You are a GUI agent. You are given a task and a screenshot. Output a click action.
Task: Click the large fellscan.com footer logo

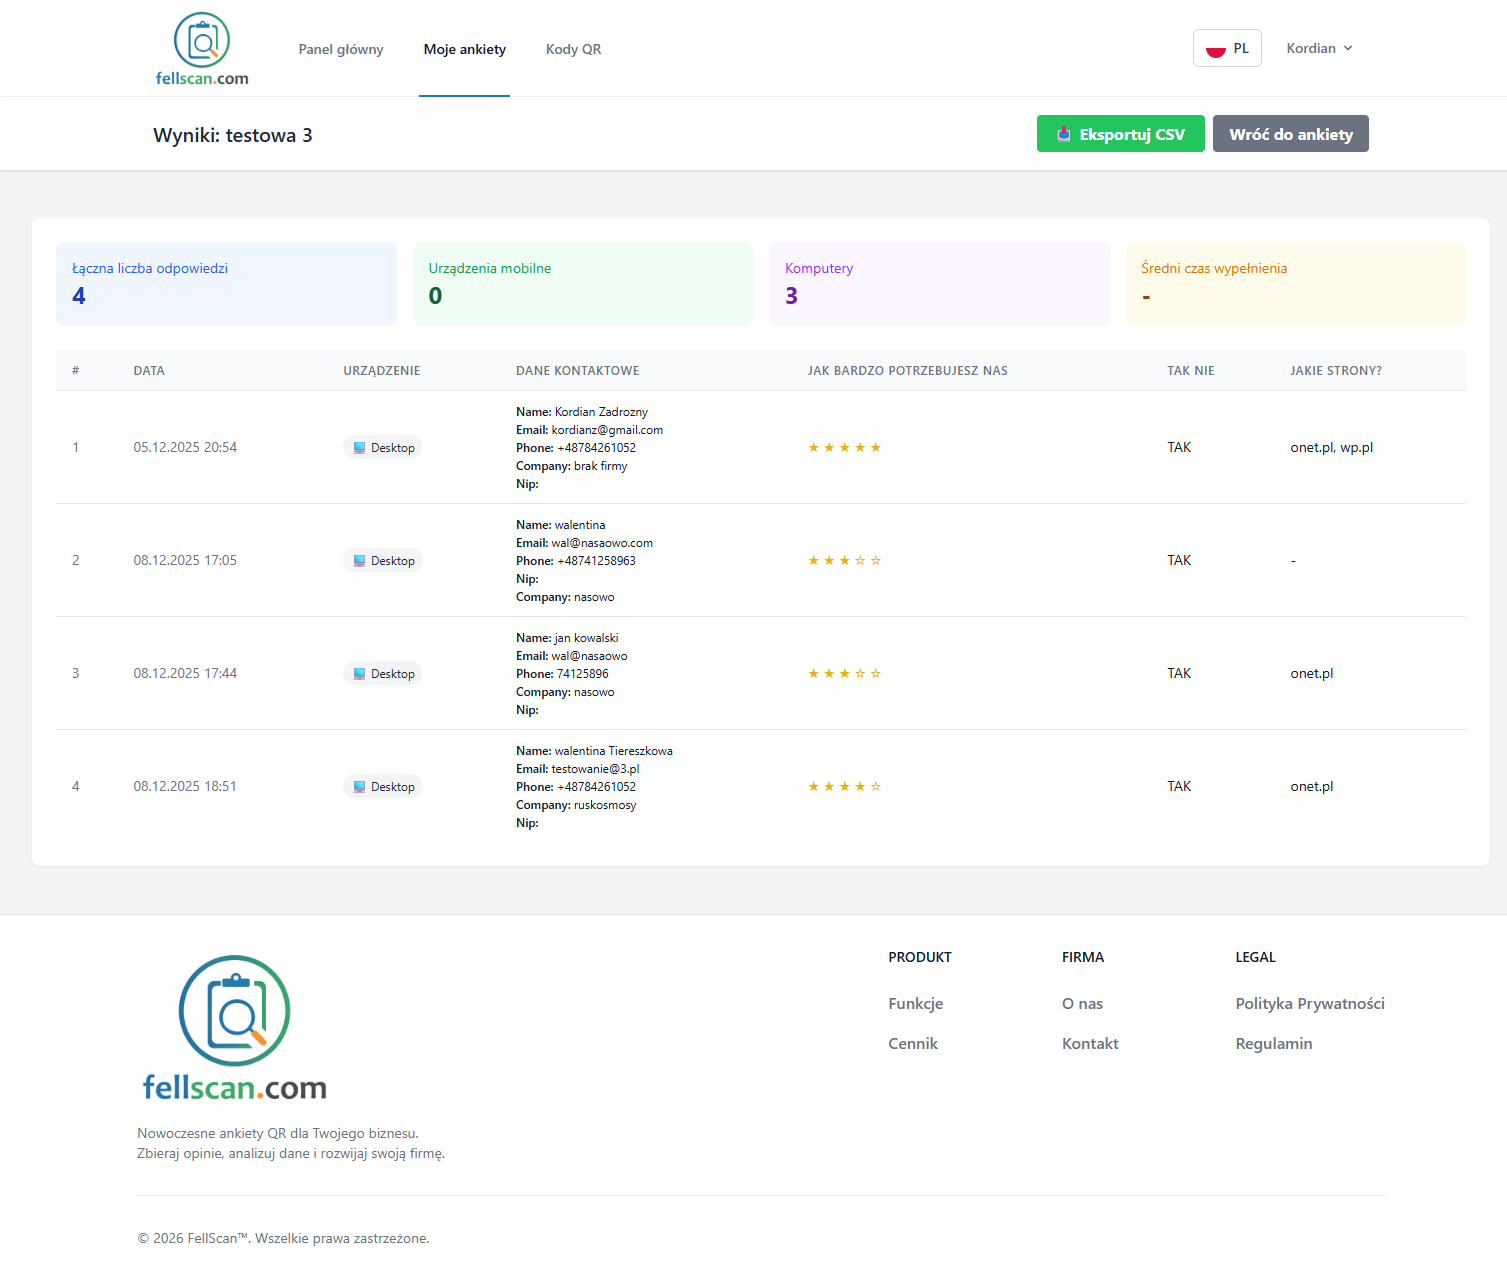(x=234, y=1028)
